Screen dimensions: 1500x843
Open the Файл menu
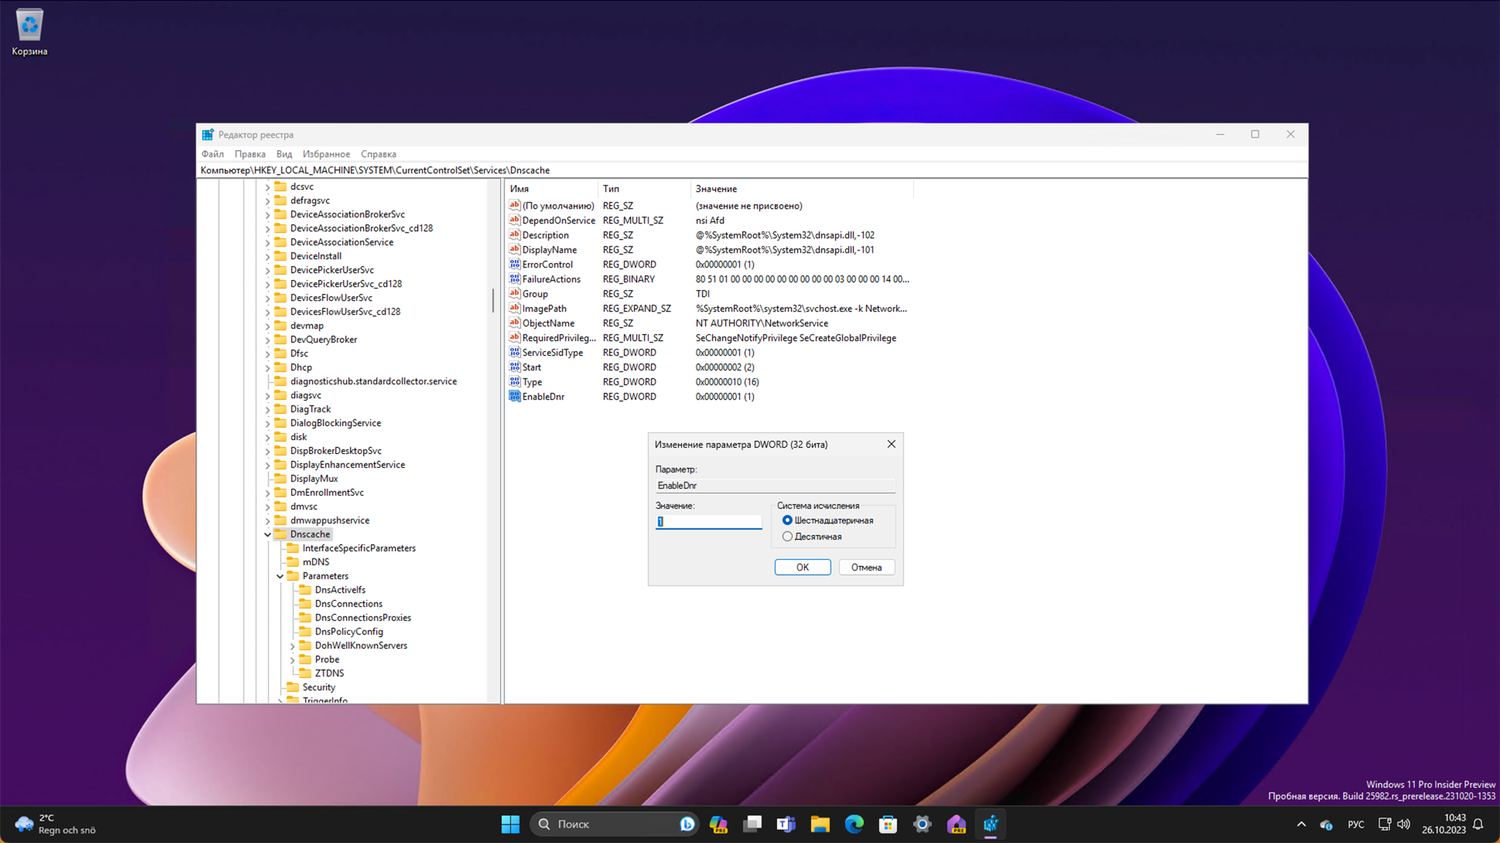click(212, 154)
